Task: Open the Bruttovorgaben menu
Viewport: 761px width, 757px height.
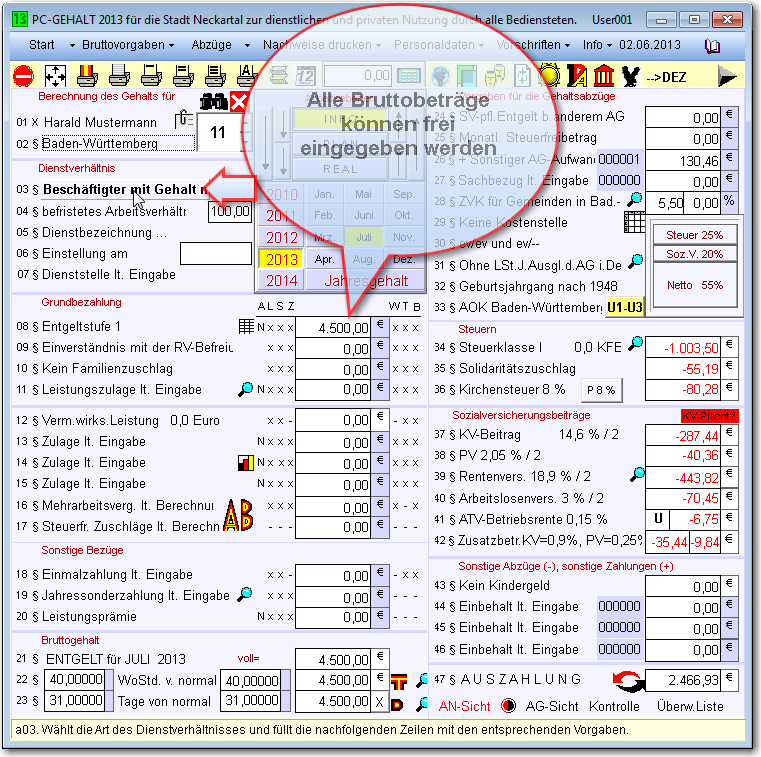Action: (x=123, y=45)
